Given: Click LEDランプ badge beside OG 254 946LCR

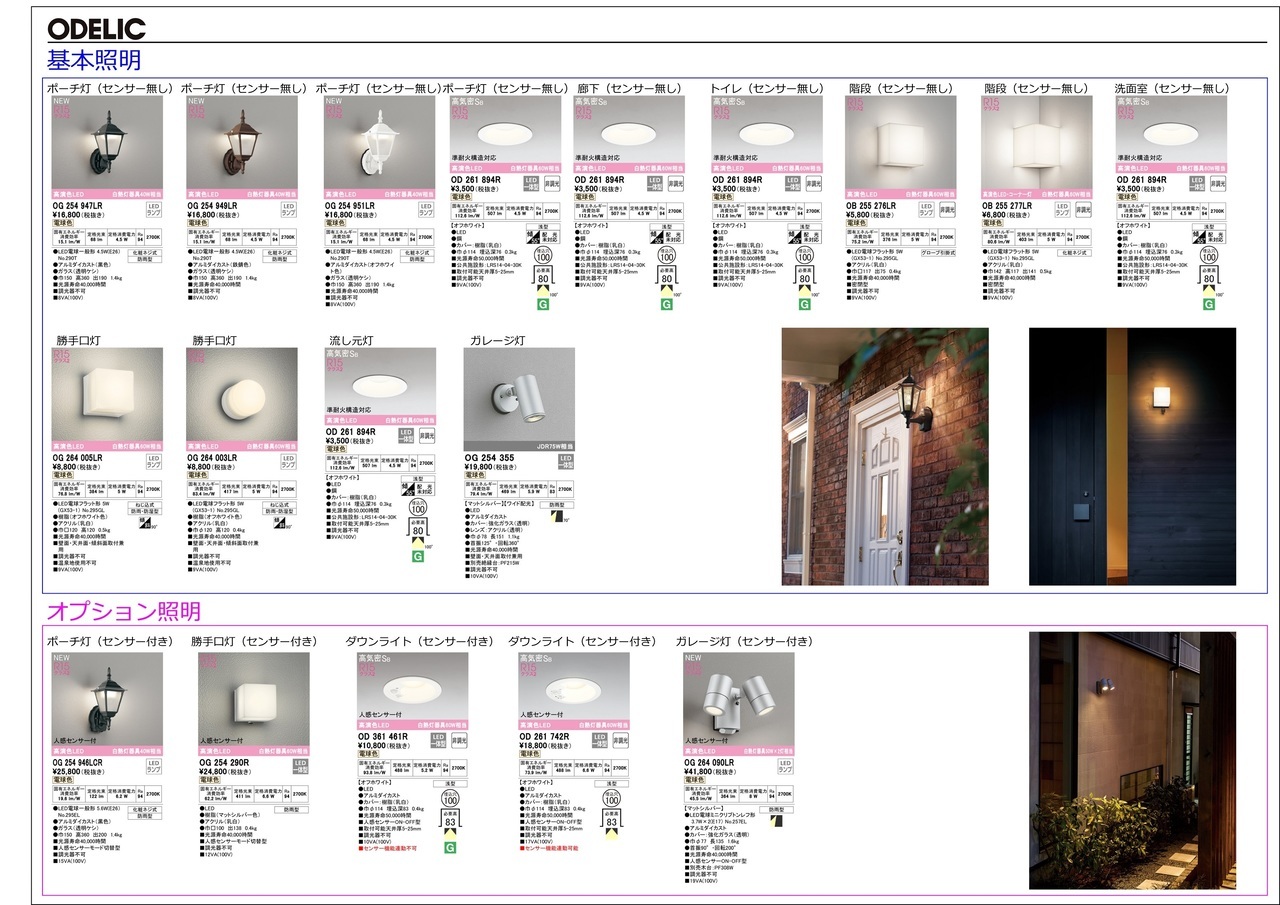Looking at the screenshot, I should coord(153,766).
